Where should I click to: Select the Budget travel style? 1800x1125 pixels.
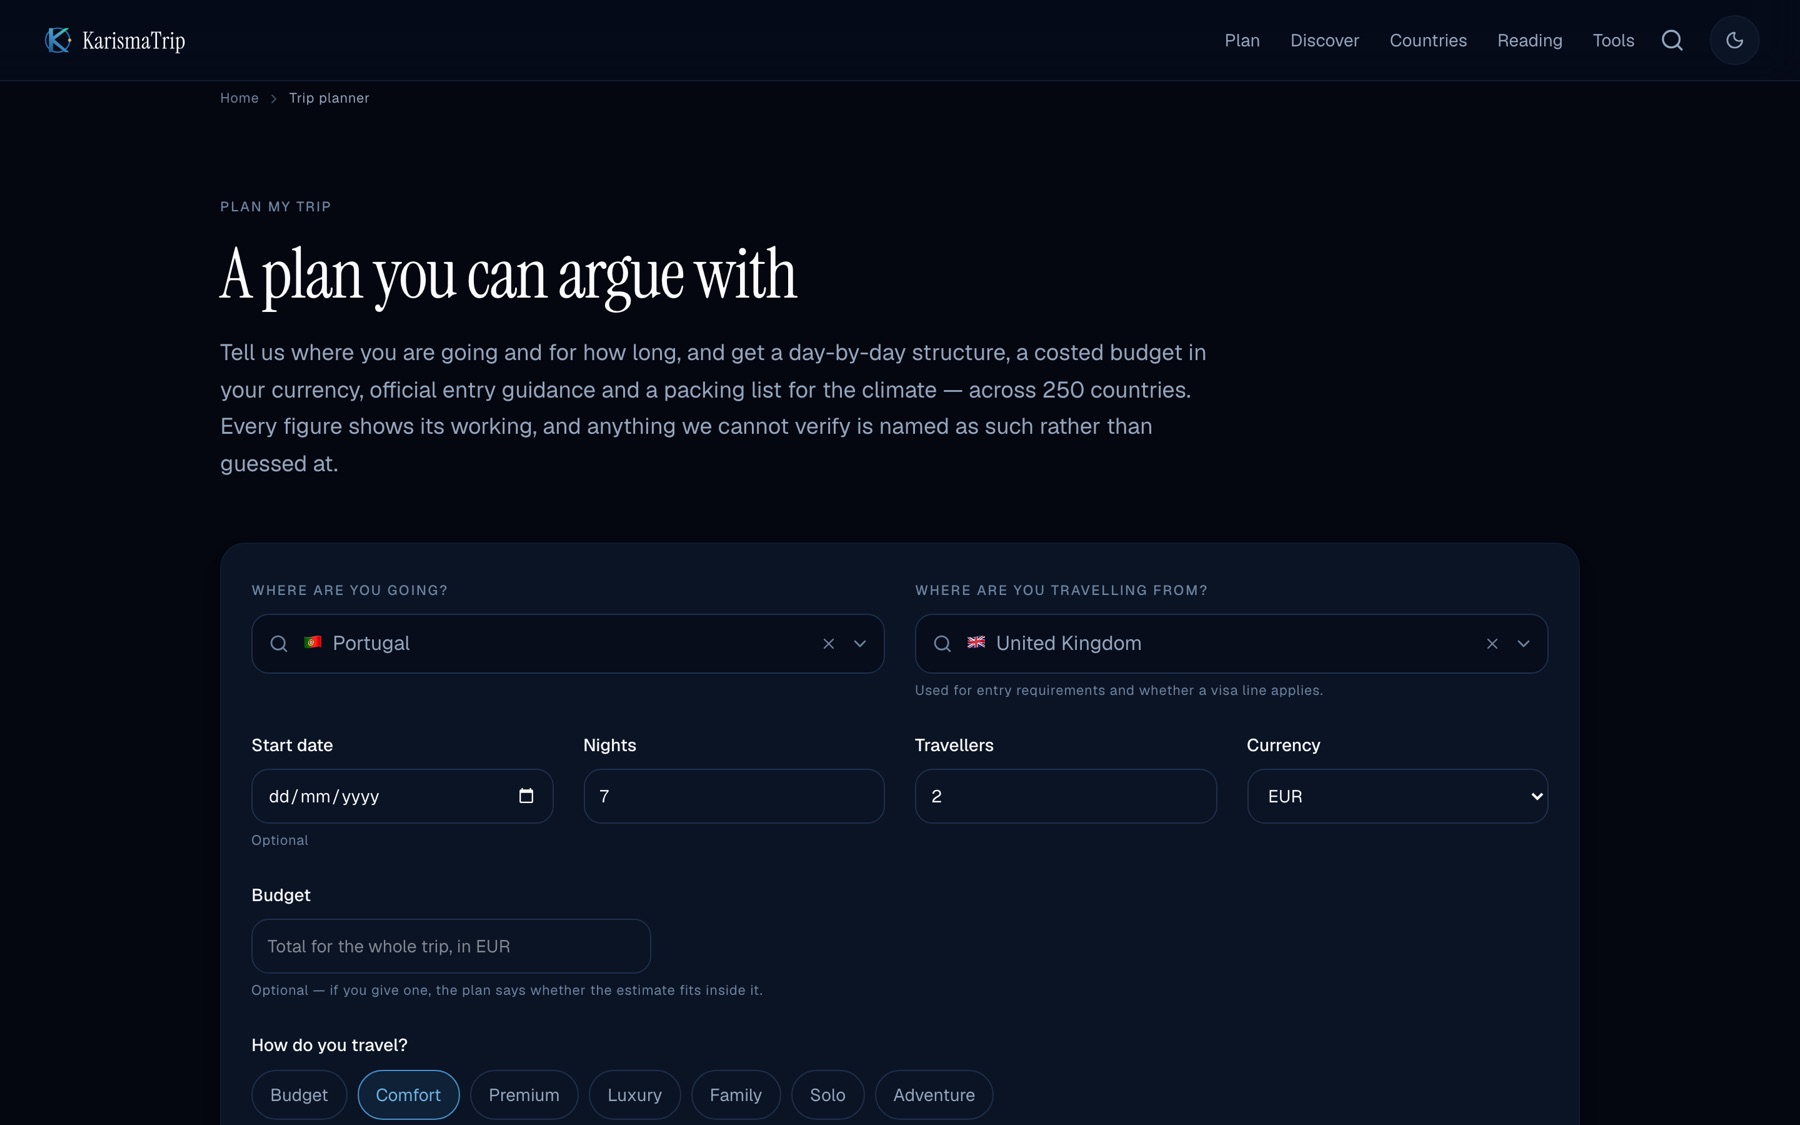coord(299,1095)
